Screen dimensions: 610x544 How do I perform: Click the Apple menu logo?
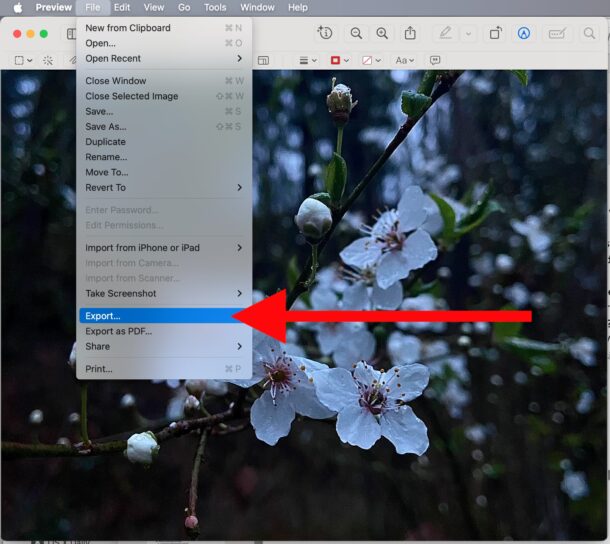(17, 7)
